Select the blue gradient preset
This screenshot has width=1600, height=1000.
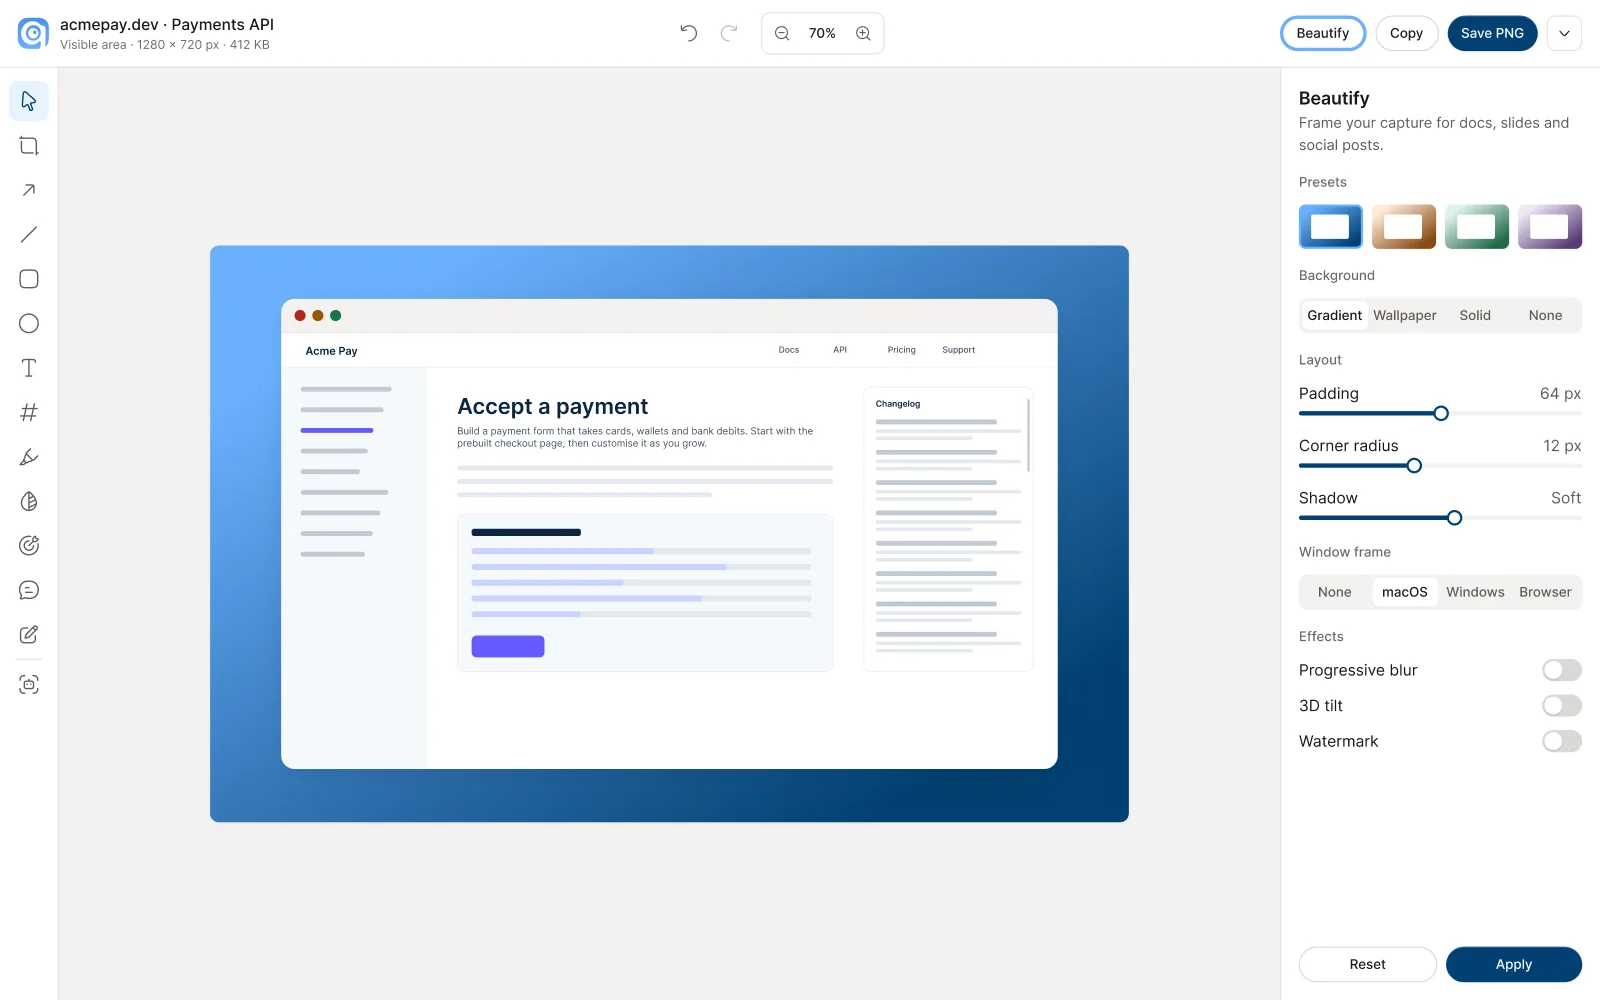[x=1330, y=226]
